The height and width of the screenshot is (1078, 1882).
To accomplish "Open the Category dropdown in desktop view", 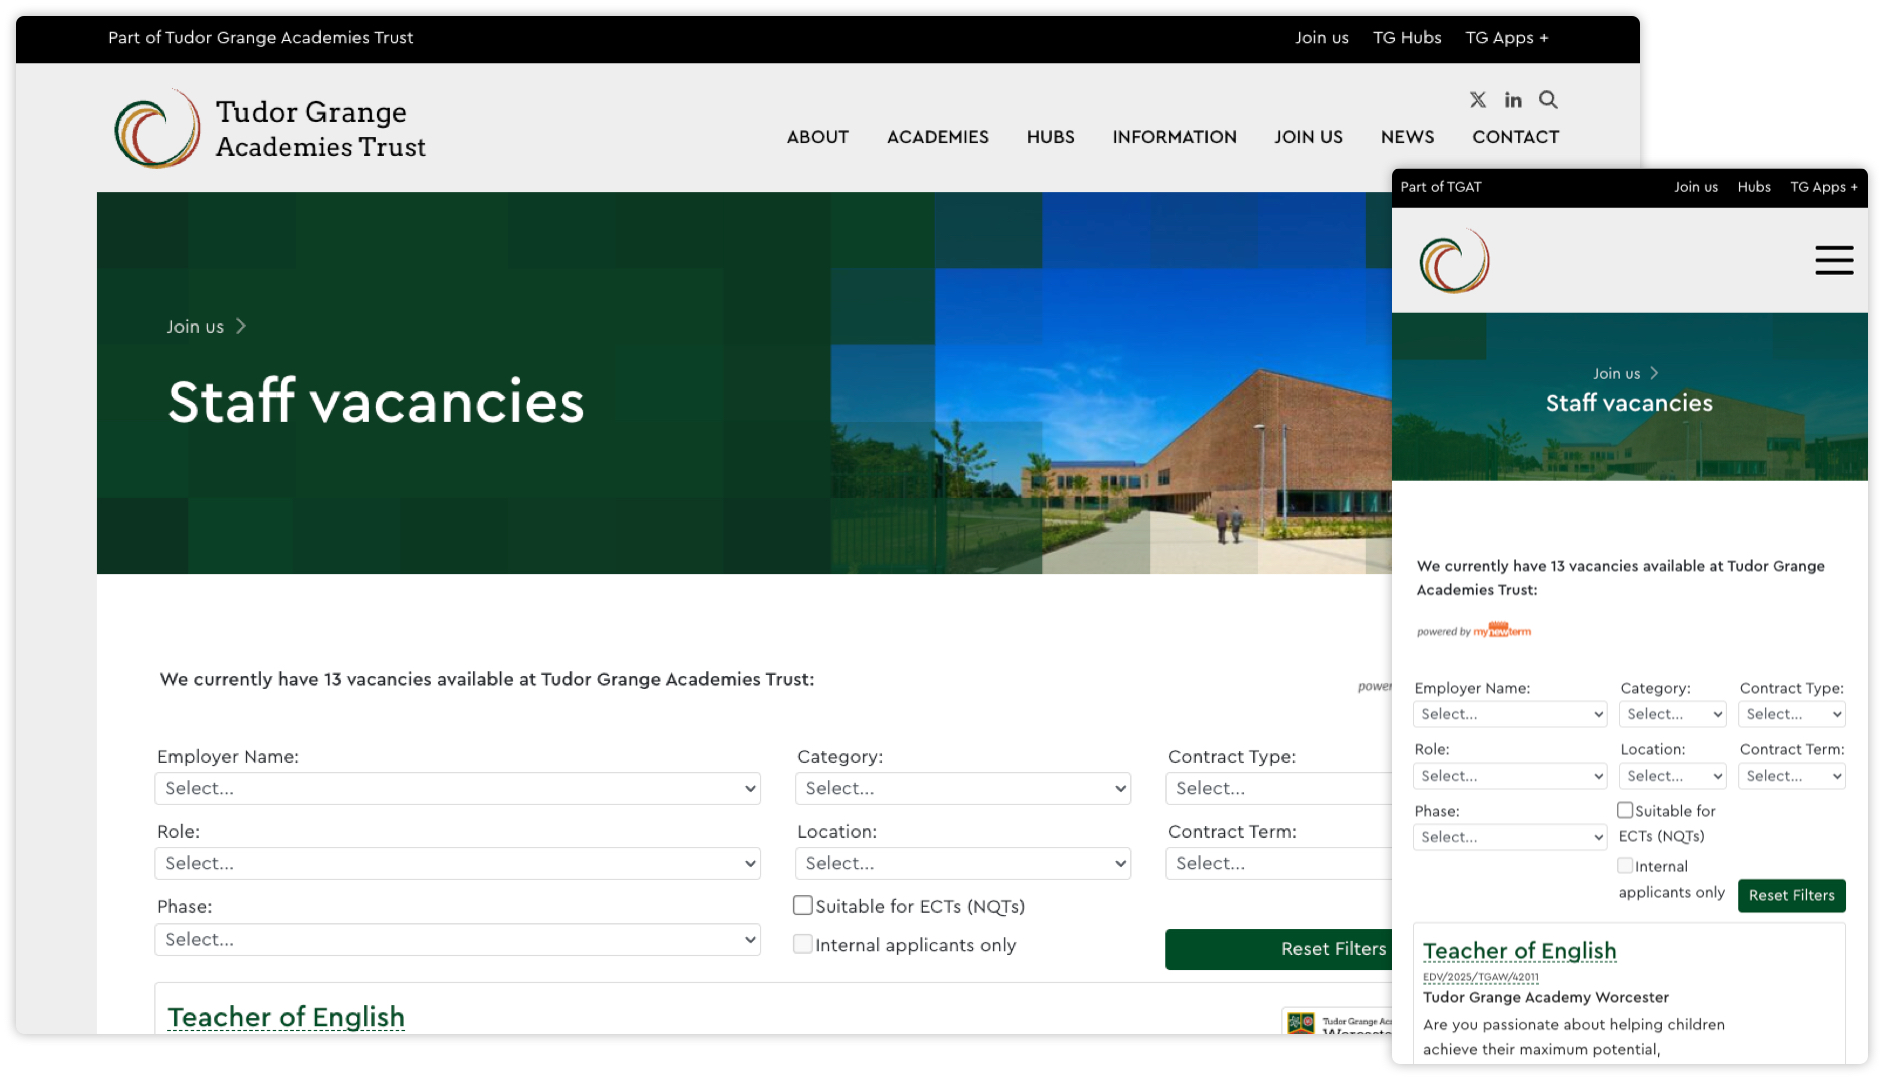I will click(x=963, y=788).
